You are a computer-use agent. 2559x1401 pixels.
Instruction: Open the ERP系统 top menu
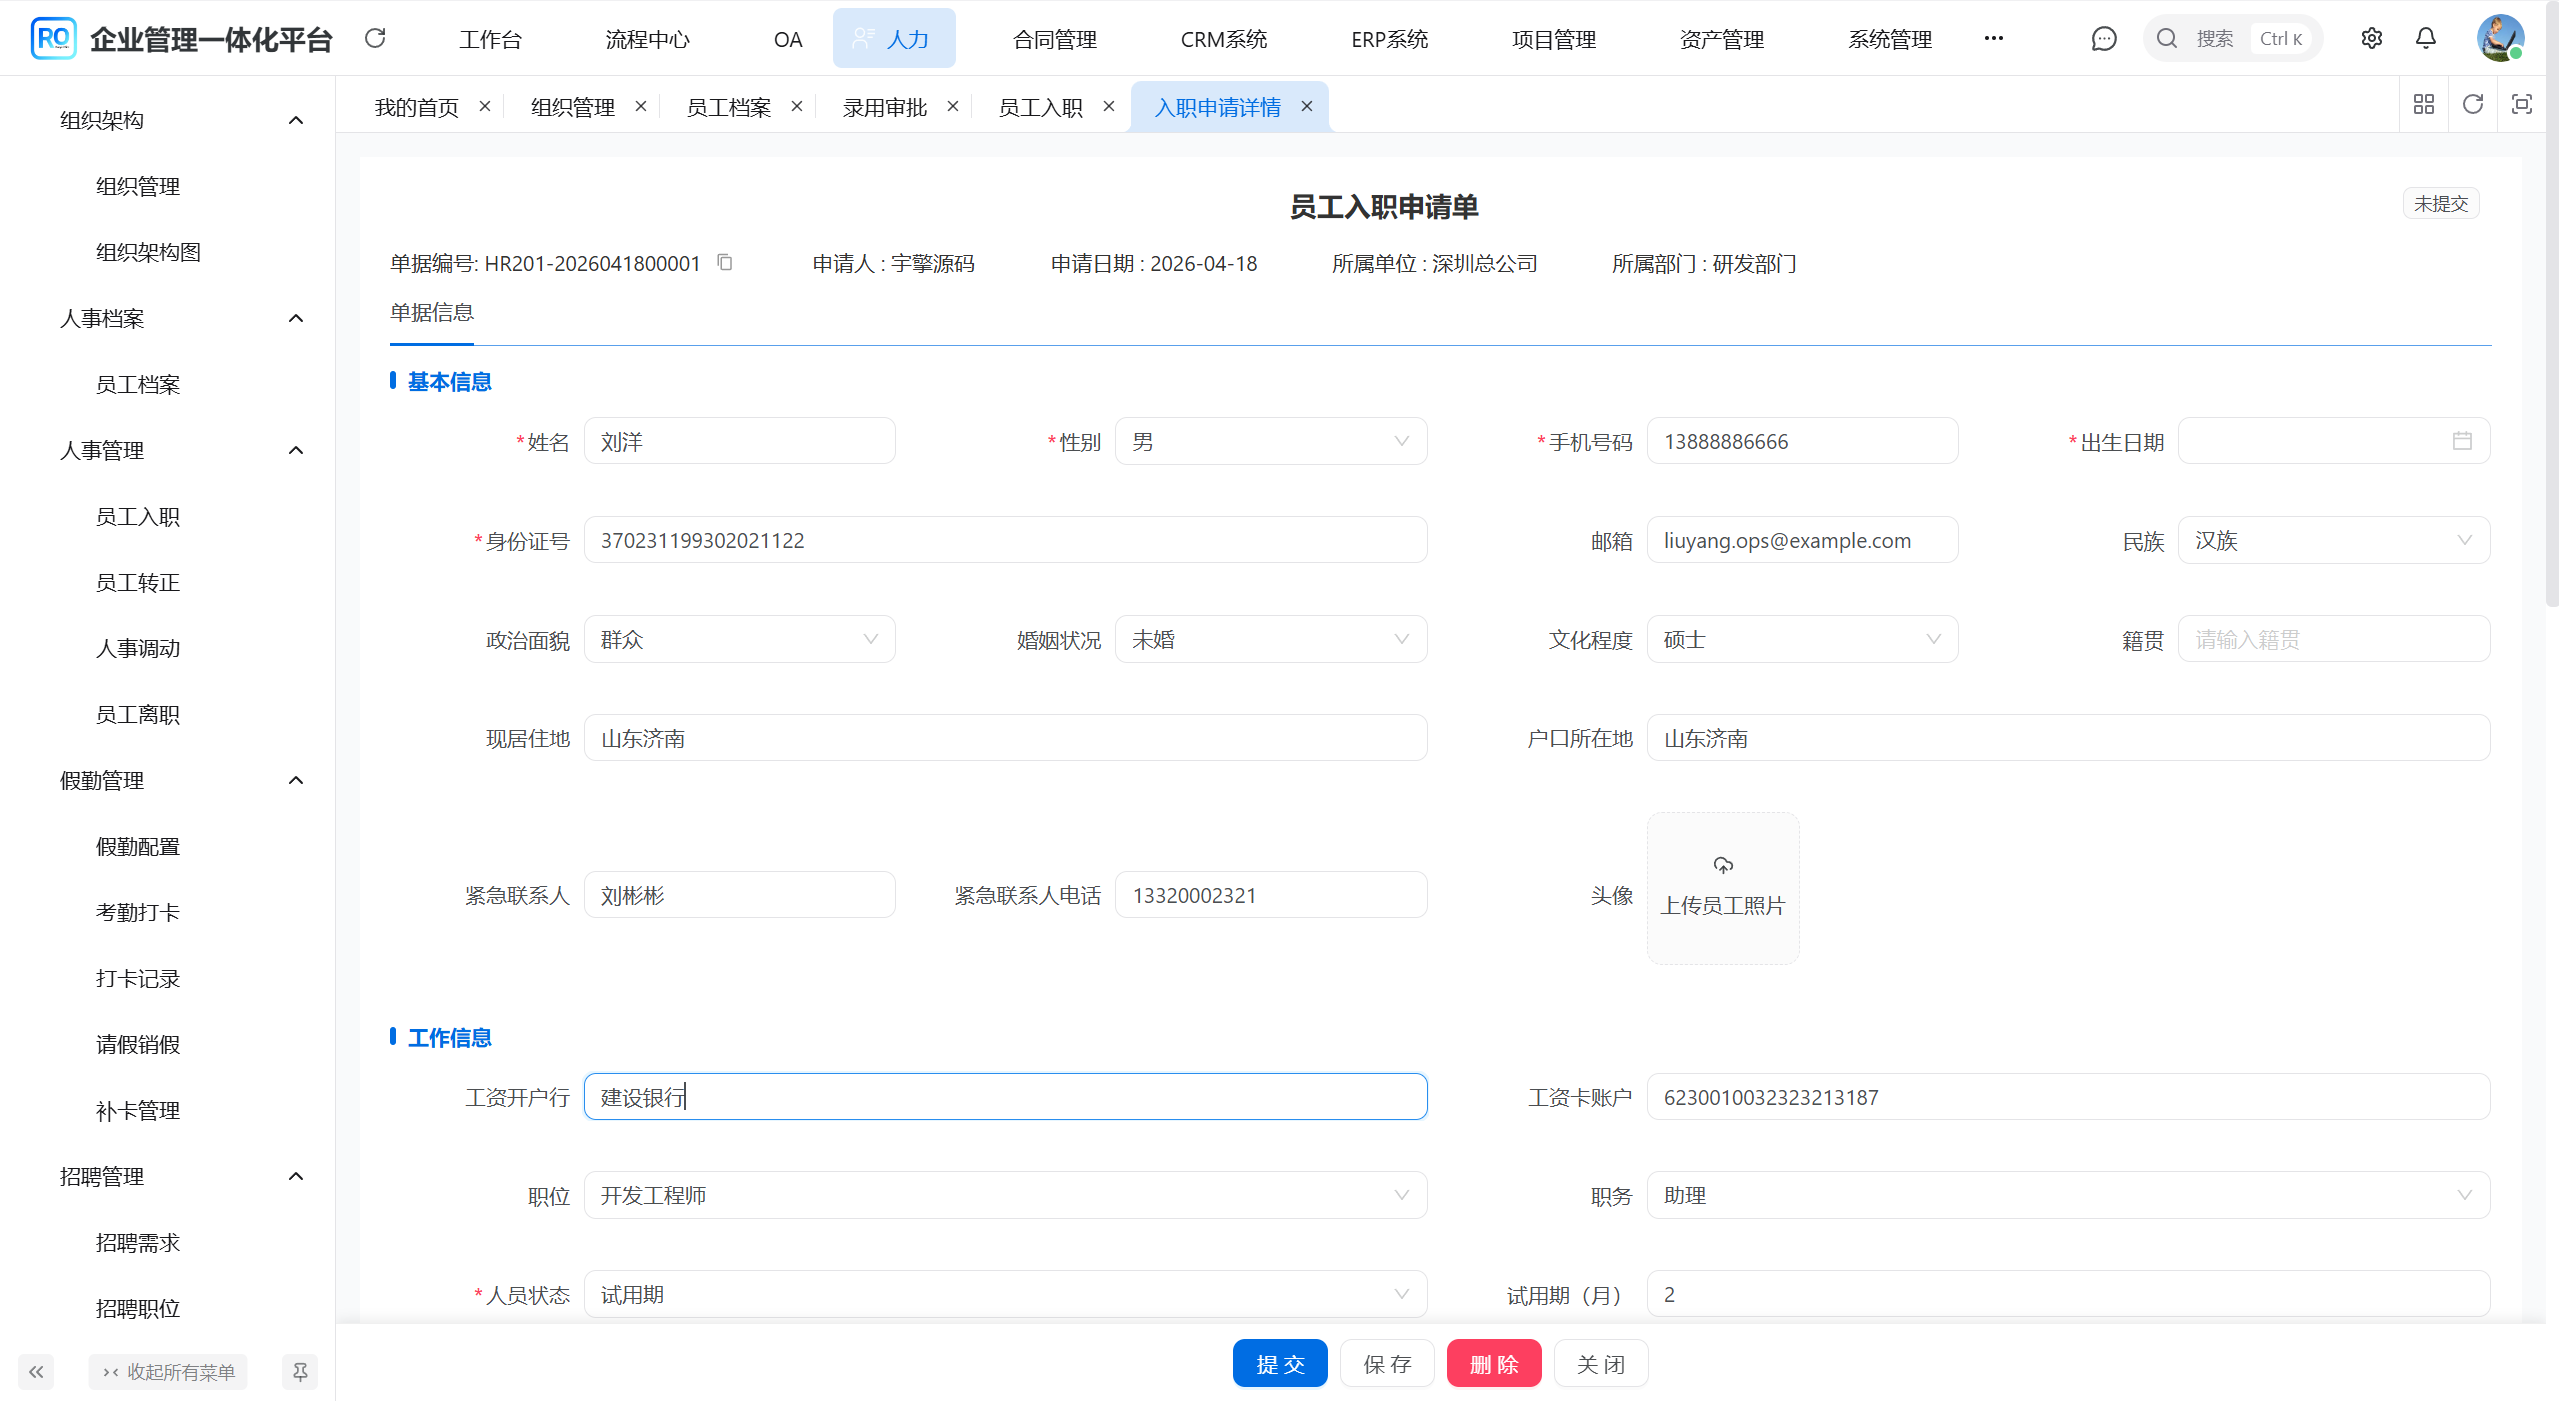(1389, 39)
